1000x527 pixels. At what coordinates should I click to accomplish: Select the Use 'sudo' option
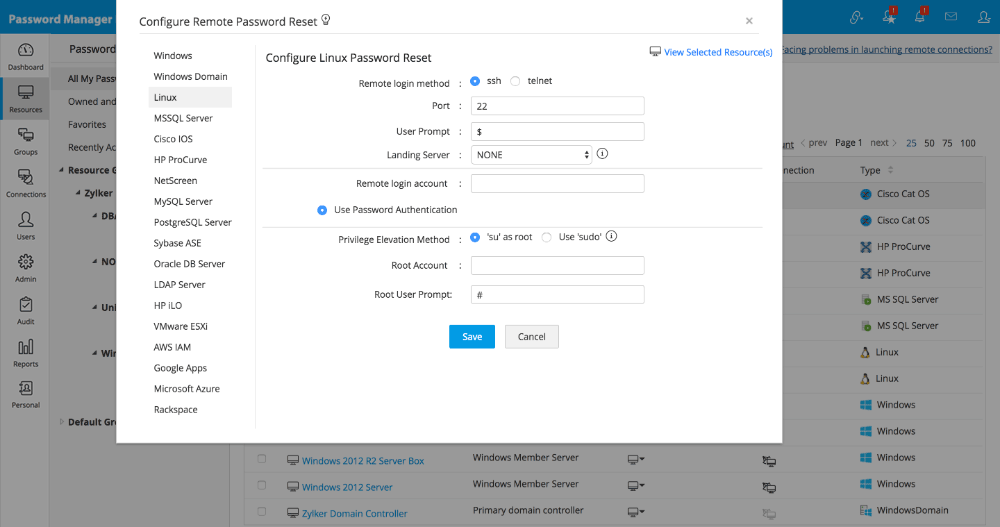[547, 238]
